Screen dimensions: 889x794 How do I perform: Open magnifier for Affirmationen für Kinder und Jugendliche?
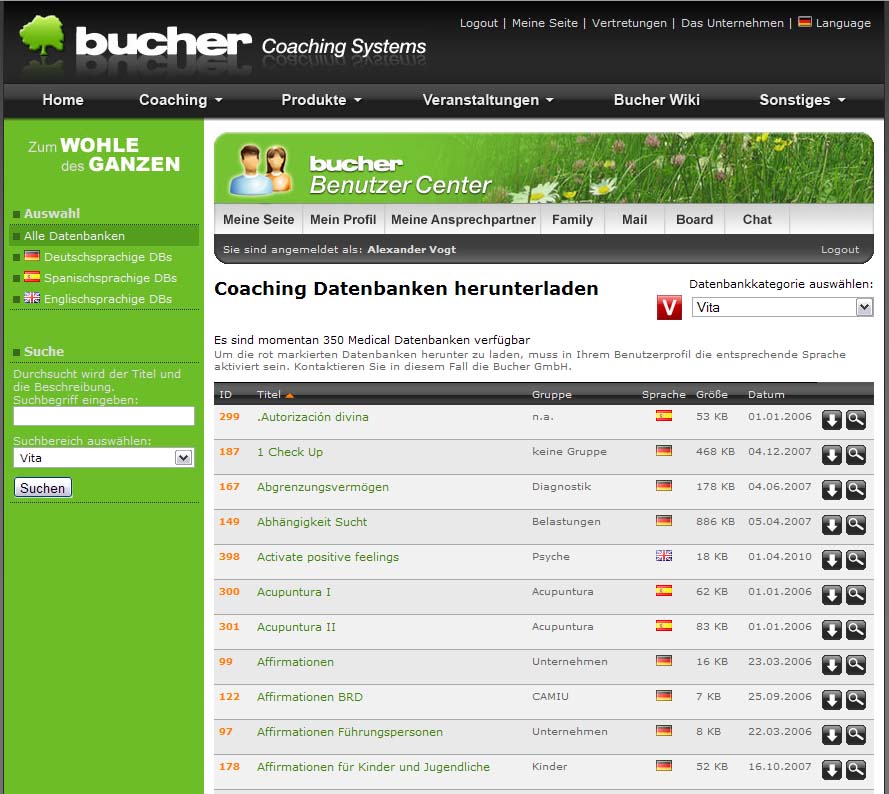pos(856,771)
